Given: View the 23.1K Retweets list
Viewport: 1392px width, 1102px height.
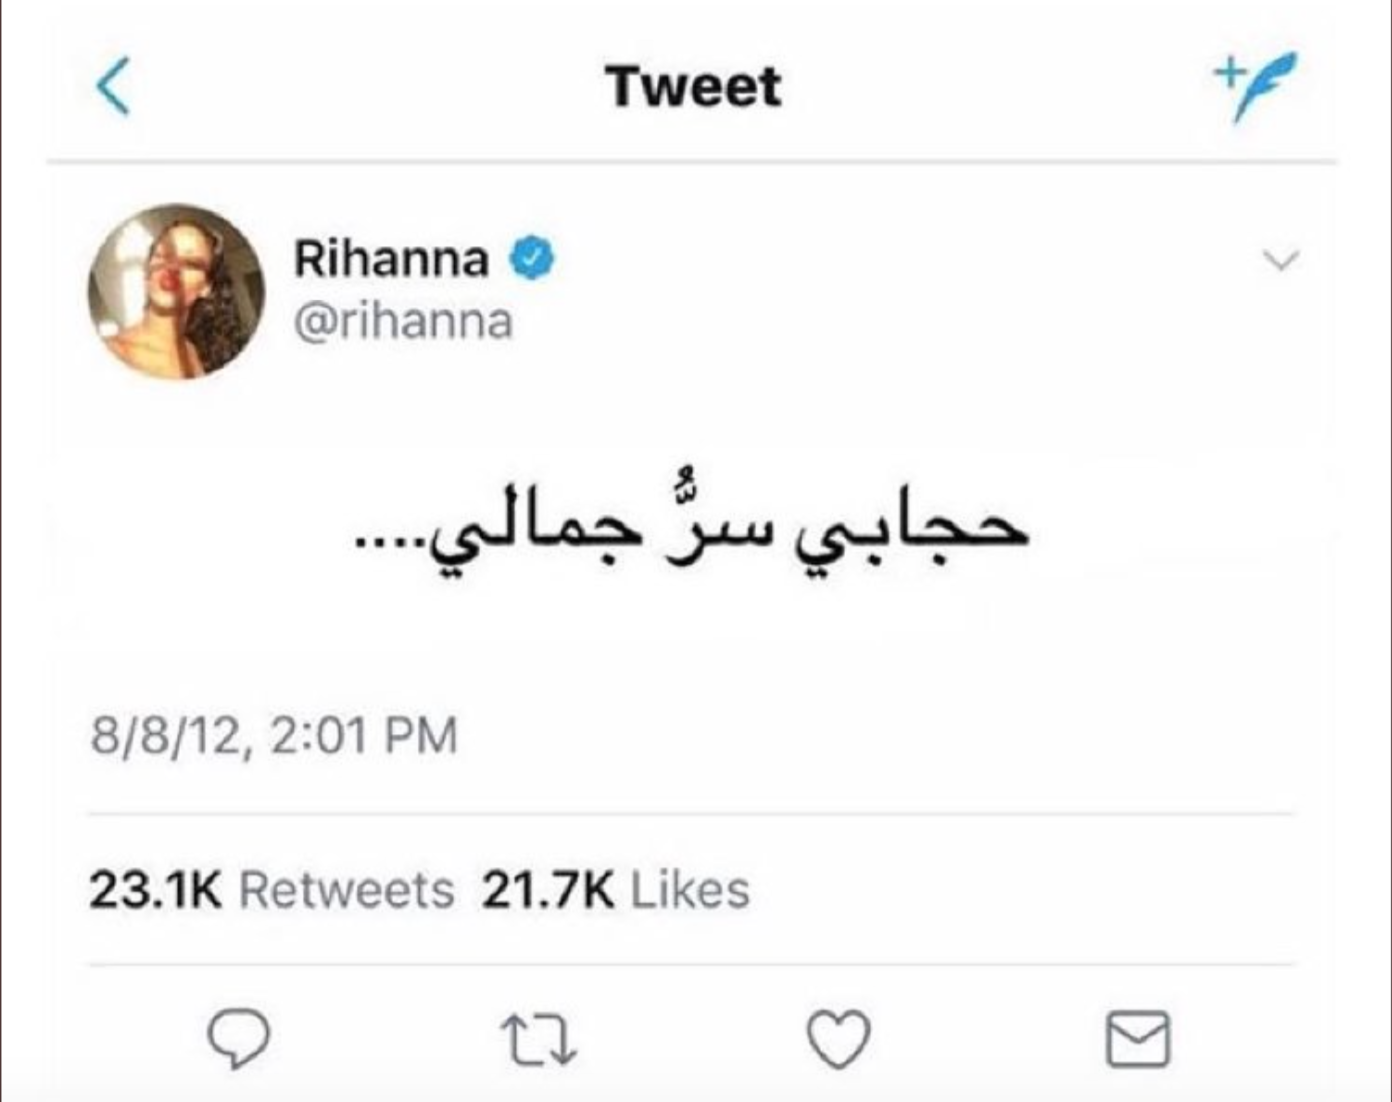Looking at the screenshot, I should (271, 890).
